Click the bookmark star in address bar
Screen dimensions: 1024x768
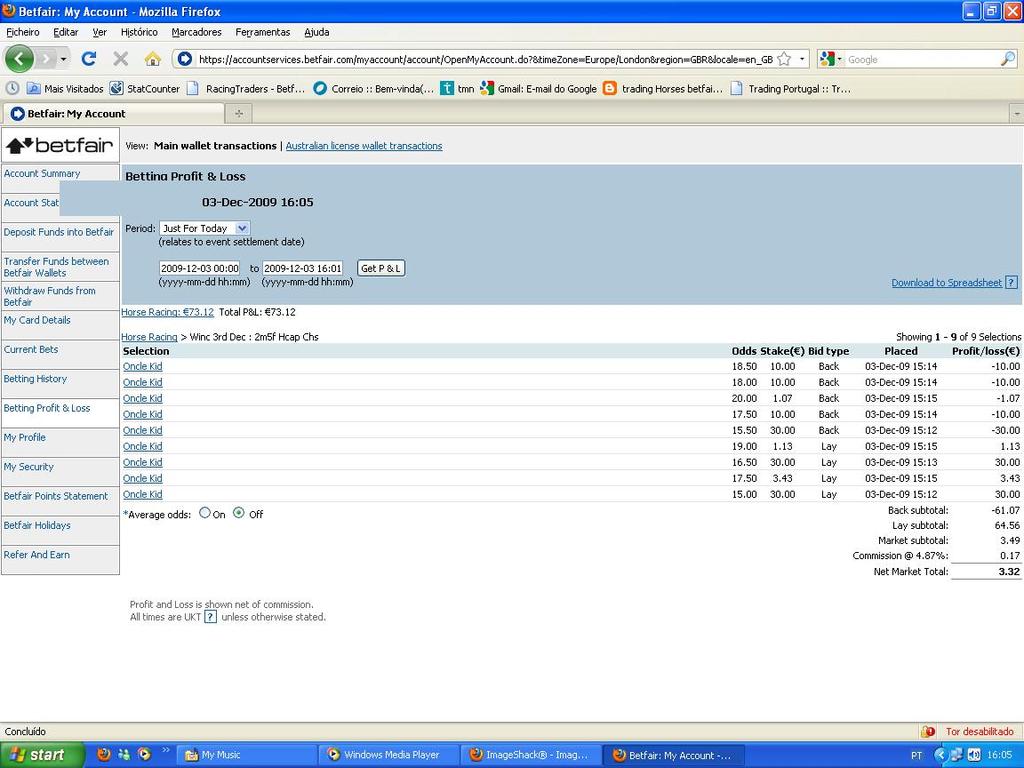click(784, 59)
